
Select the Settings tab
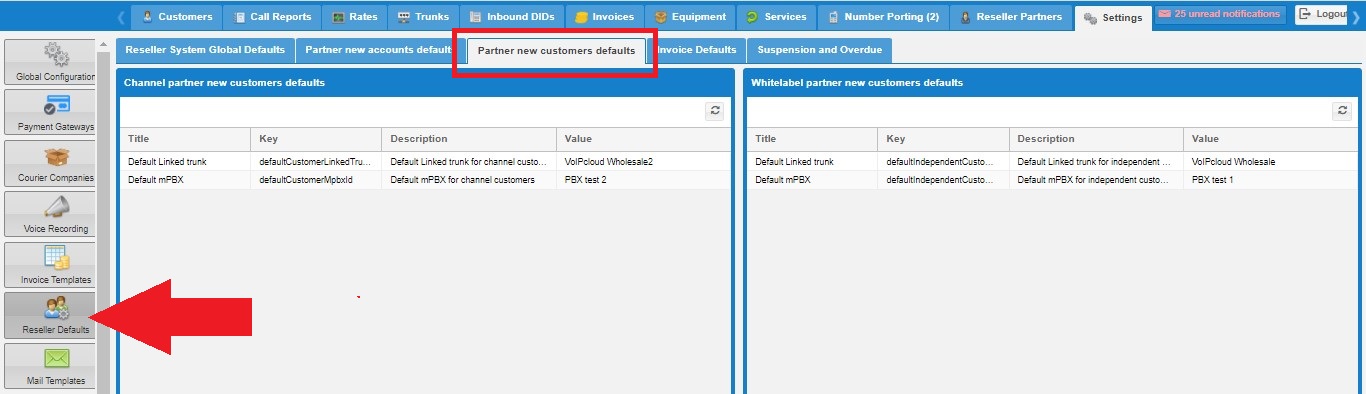(x=1113, y=18)
